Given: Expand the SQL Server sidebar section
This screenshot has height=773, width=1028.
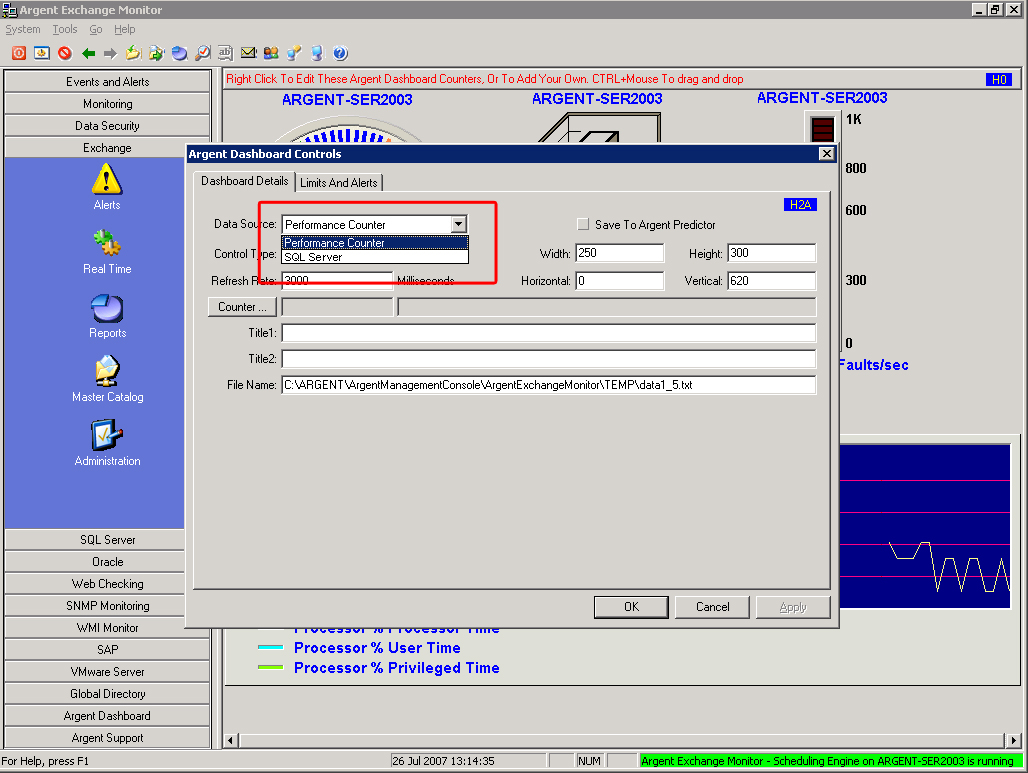Looking at the screenshot, I should 107,540.
